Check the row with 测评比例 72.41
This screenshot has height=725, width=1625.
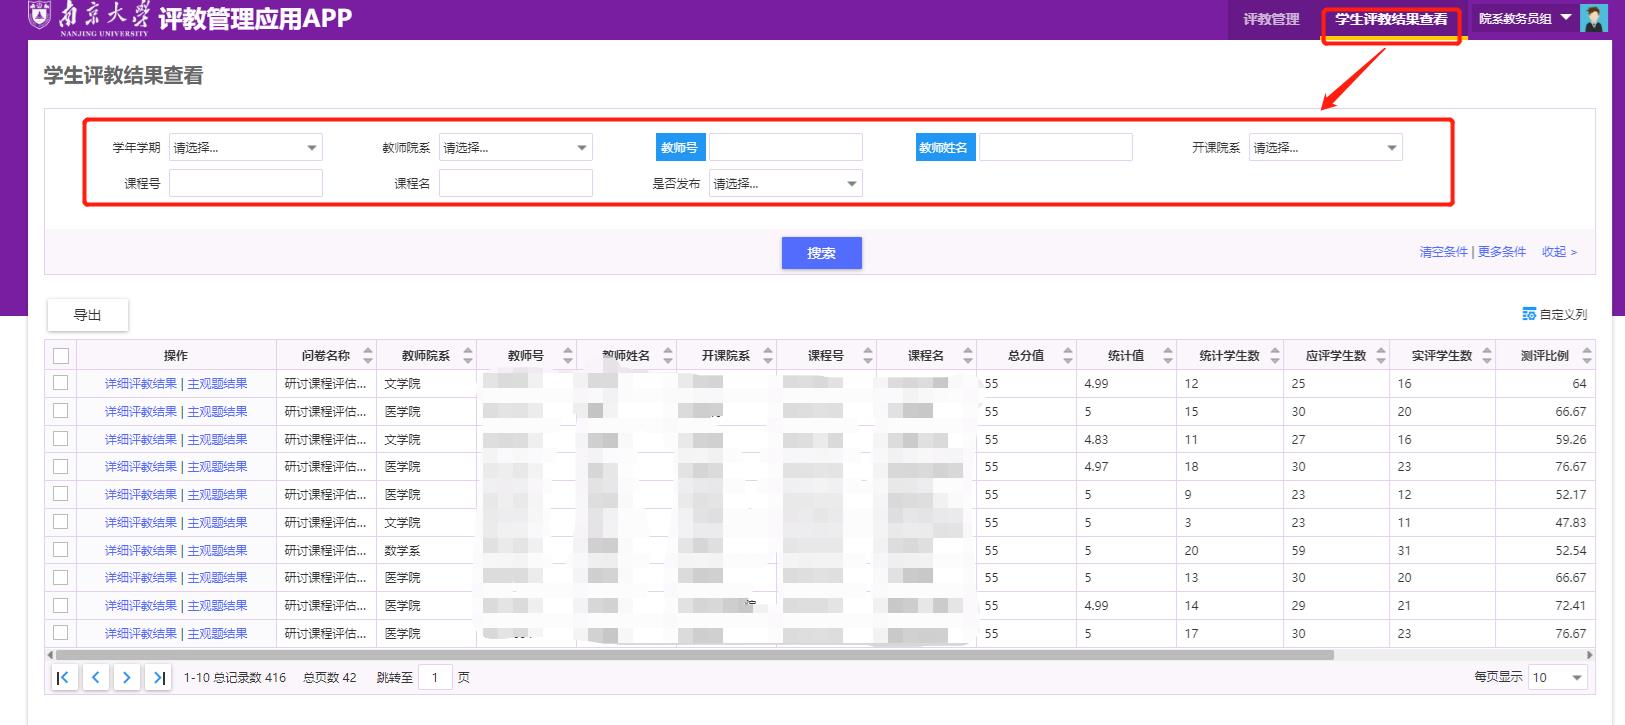pyautogui.click(x=61, y=605)
